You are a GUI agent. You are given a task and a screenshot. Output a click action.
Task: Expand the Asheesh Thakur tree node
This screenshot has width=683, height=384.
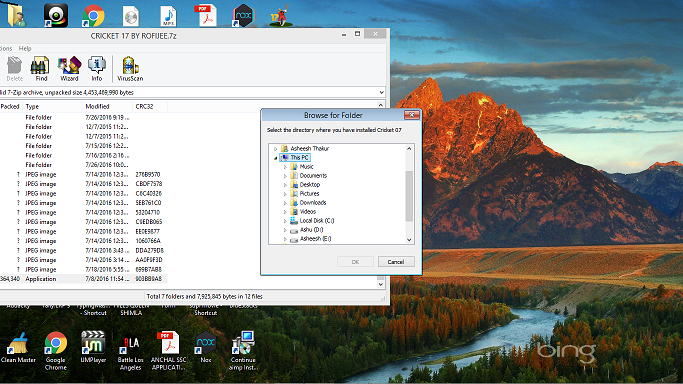tap(275, 149)
